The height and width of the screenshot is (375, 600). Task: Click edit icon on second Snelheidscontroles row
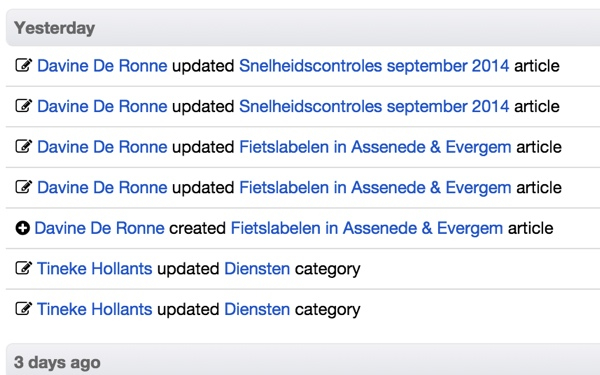click(24, 106)
